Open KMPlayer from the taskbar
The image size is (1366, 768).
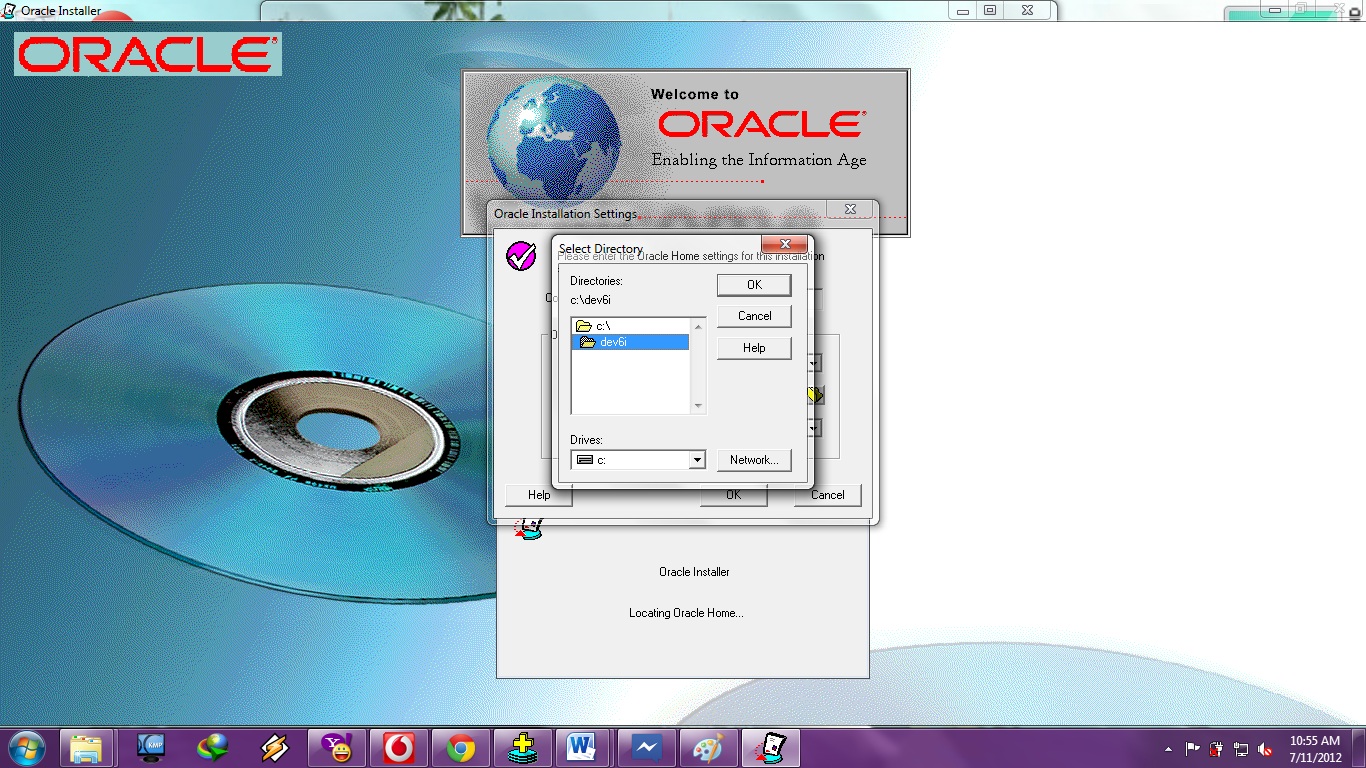click(151, 748)
